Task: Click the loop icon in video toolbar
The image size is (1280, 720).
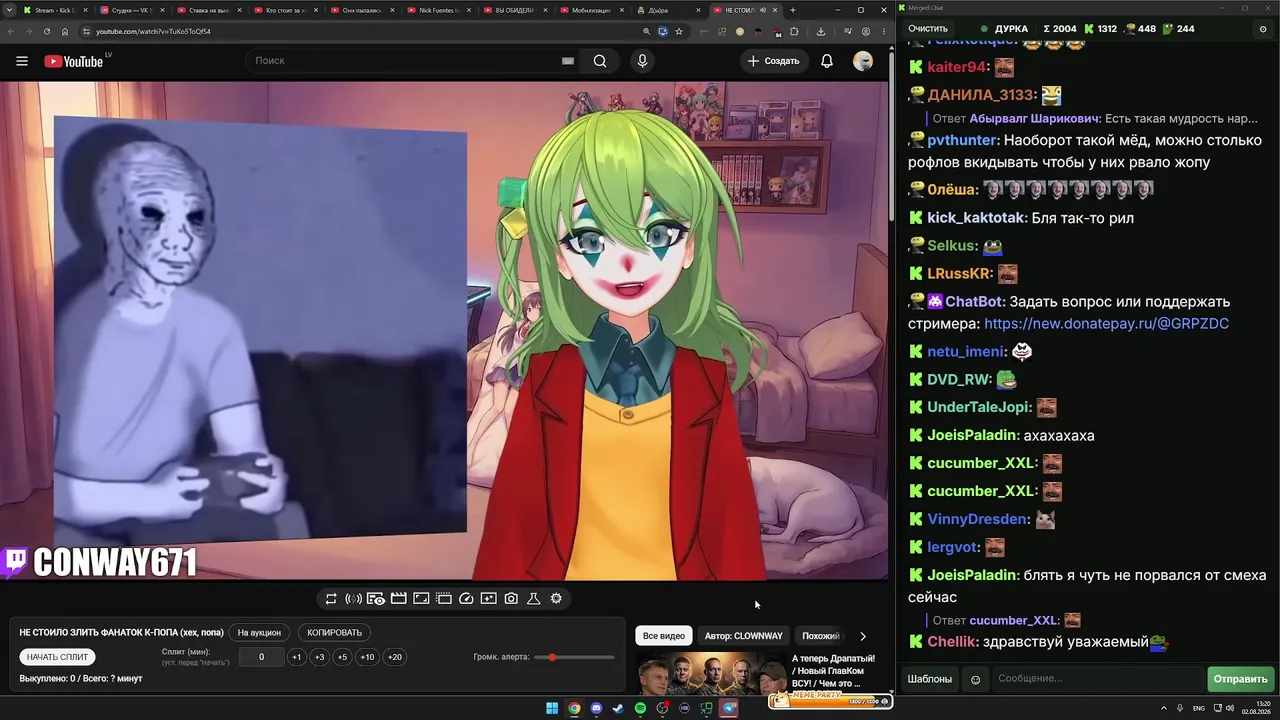Action: [x=331, y=599]
